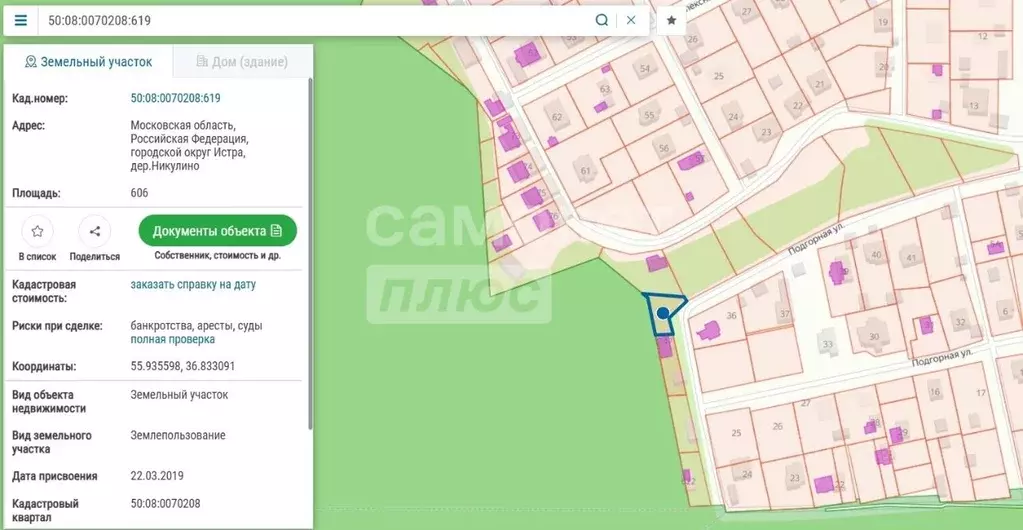Click the Поделиться share icon
This screenshot has height=530, width=1023.
pyautogui.click(x=95, y=231)
